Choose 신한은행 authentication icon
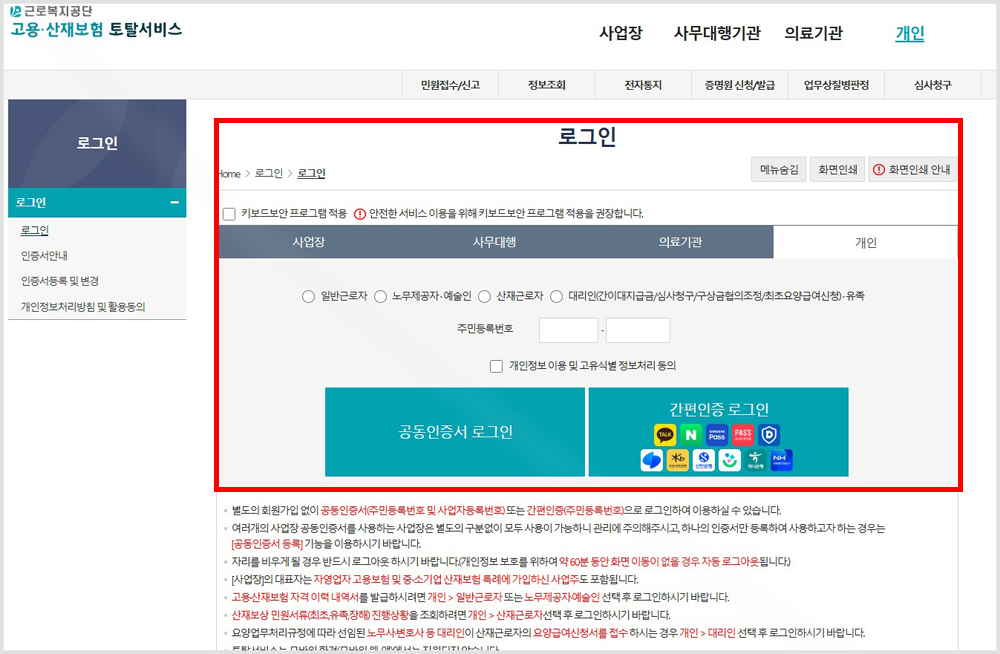 pyautogui.click(x=703, y=460)
